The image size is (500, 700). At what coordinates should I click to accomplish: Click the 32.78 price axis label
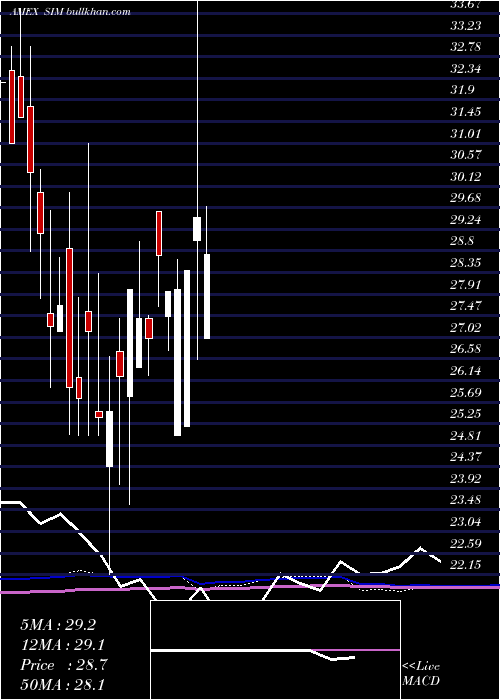point(466,47)
